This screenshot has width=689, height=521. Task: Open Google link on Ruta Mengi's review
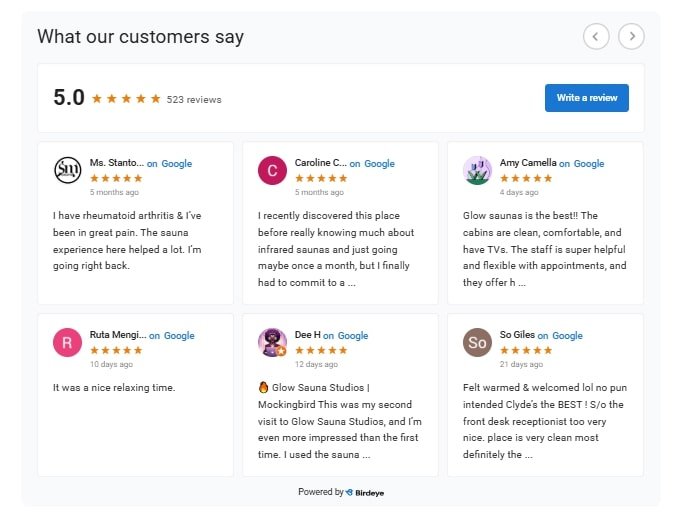[x=178, y=336]
